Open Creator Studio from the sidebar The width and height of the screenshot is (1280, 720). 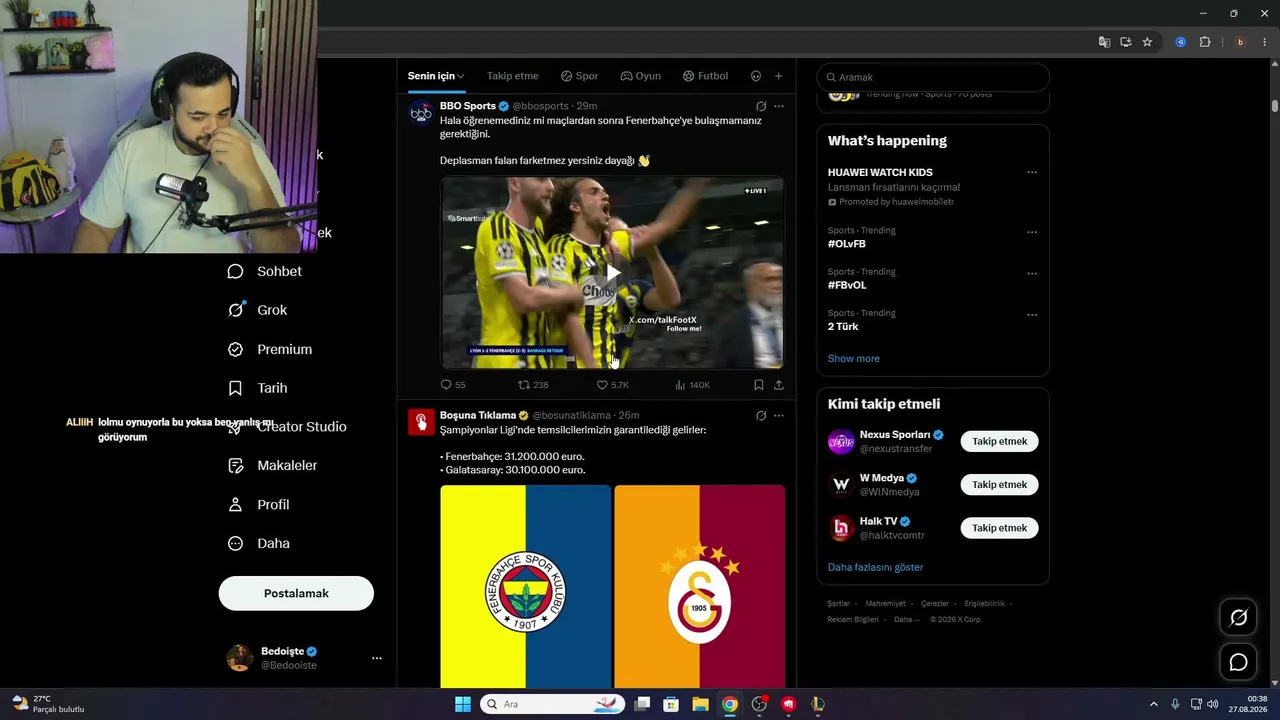point(287,426)
